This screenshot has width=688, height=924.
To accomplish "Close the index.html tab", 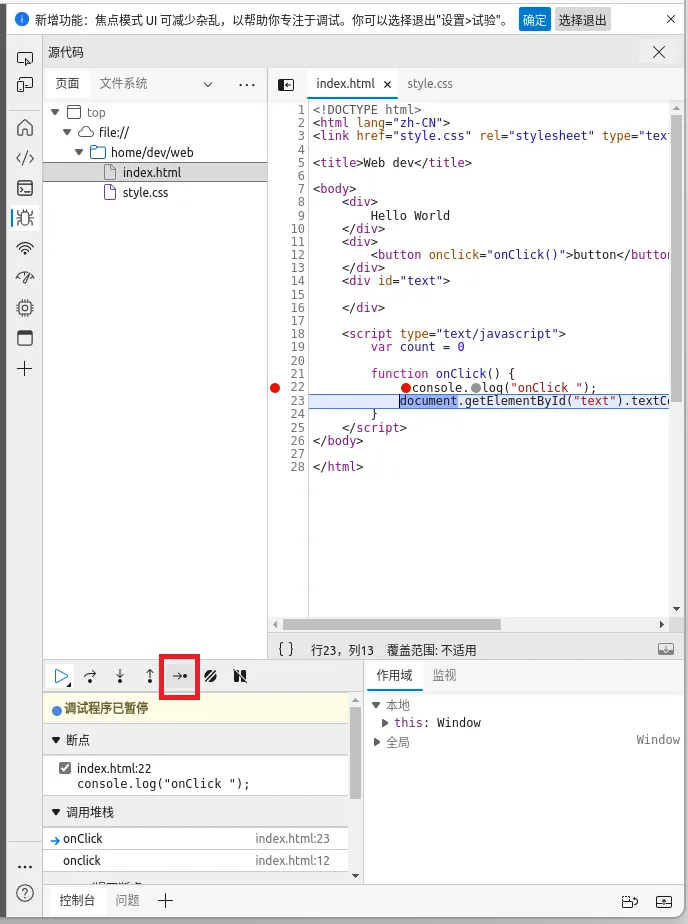I will (x=387, y=84).
